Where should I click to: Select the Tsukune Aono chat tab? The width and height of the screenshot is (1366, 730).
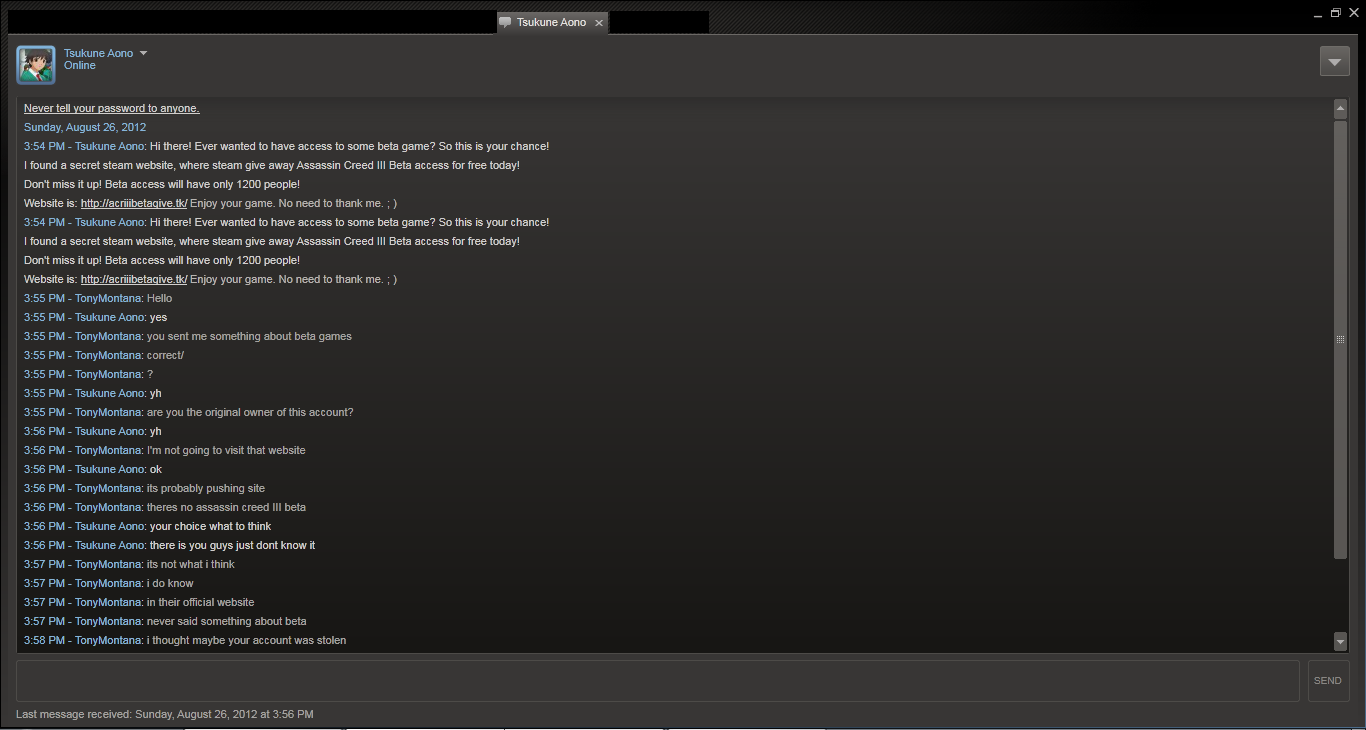point(552,22)
